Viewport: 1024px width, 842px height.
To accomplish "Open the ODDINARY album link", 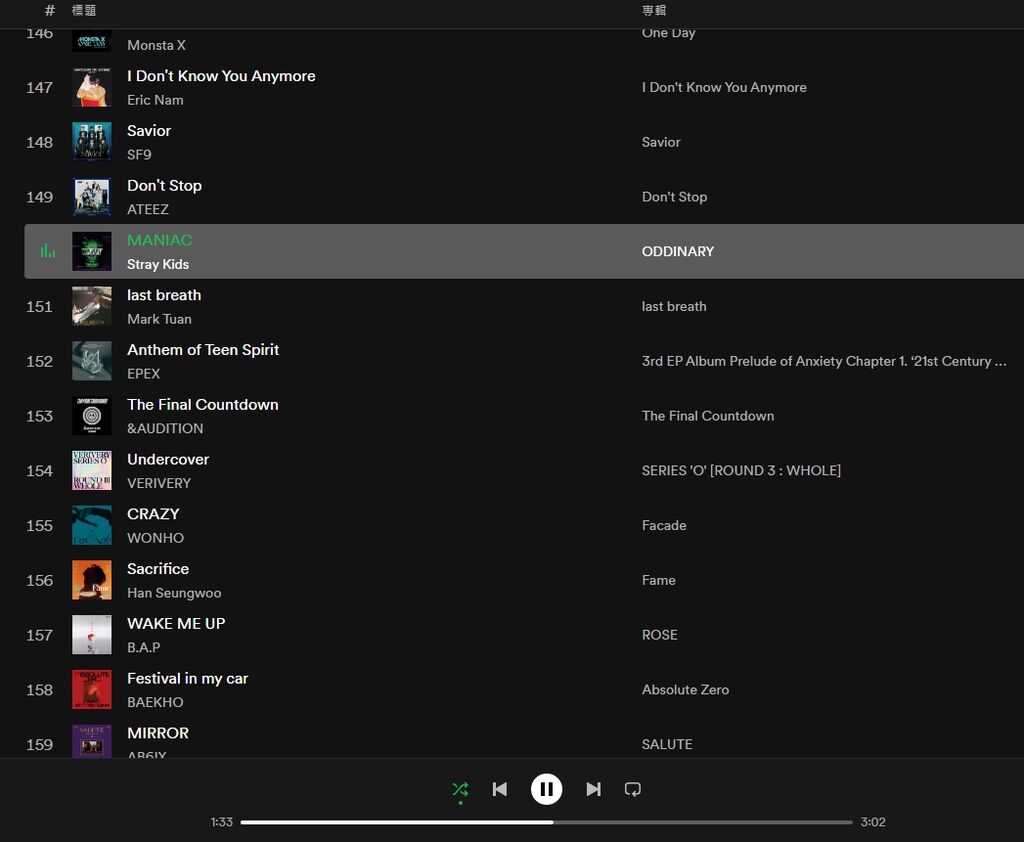I will click(x=678, y=251).
